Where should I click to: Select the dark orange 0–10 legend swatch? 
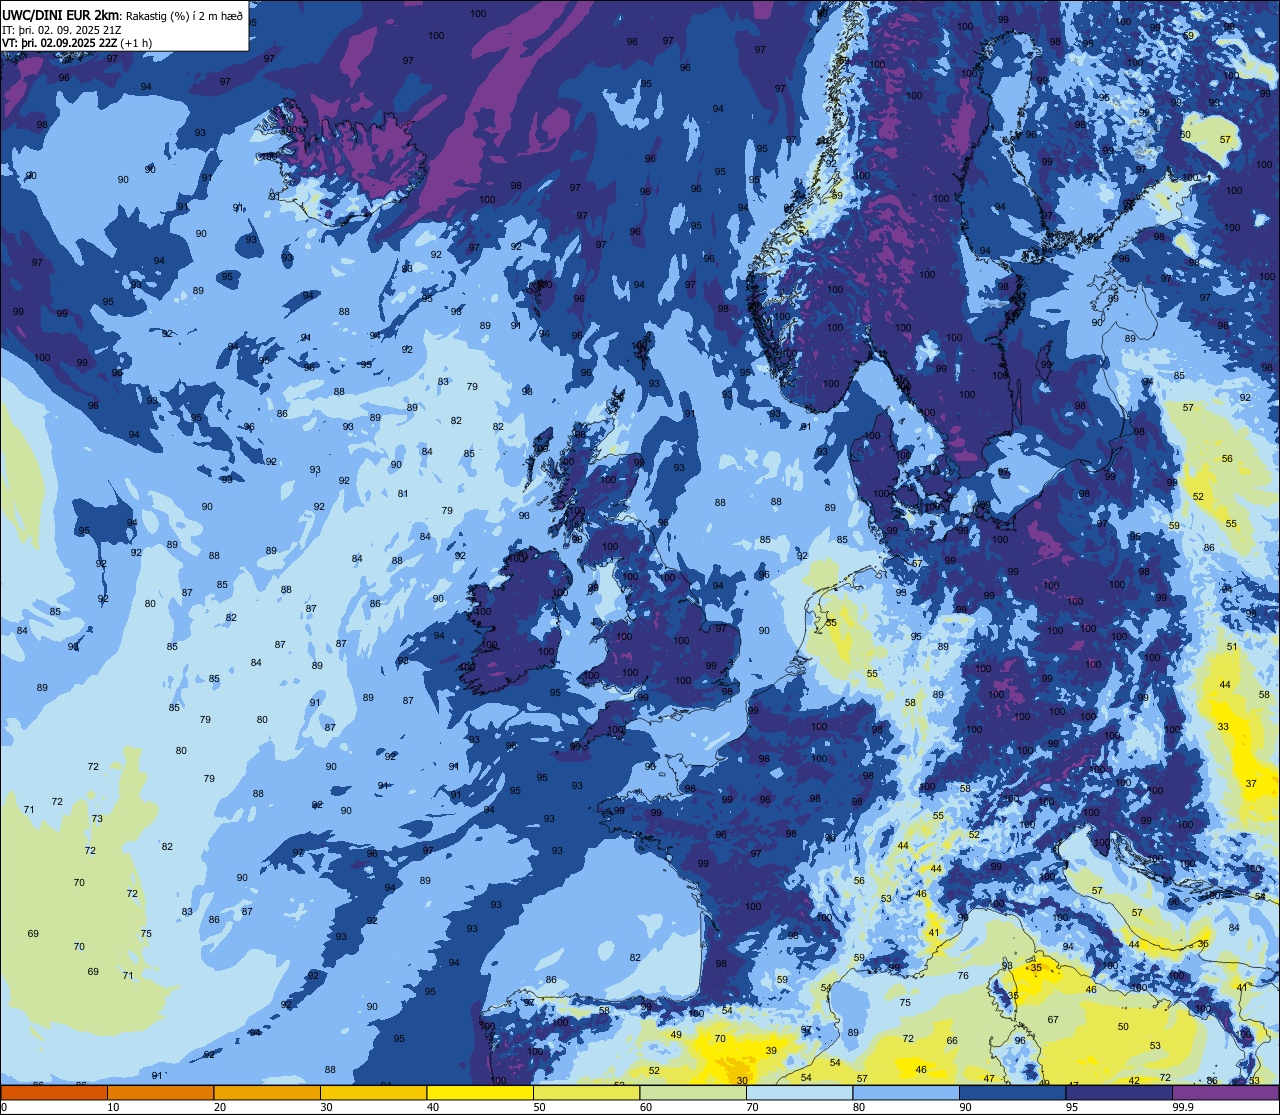tap(54, 1092)
